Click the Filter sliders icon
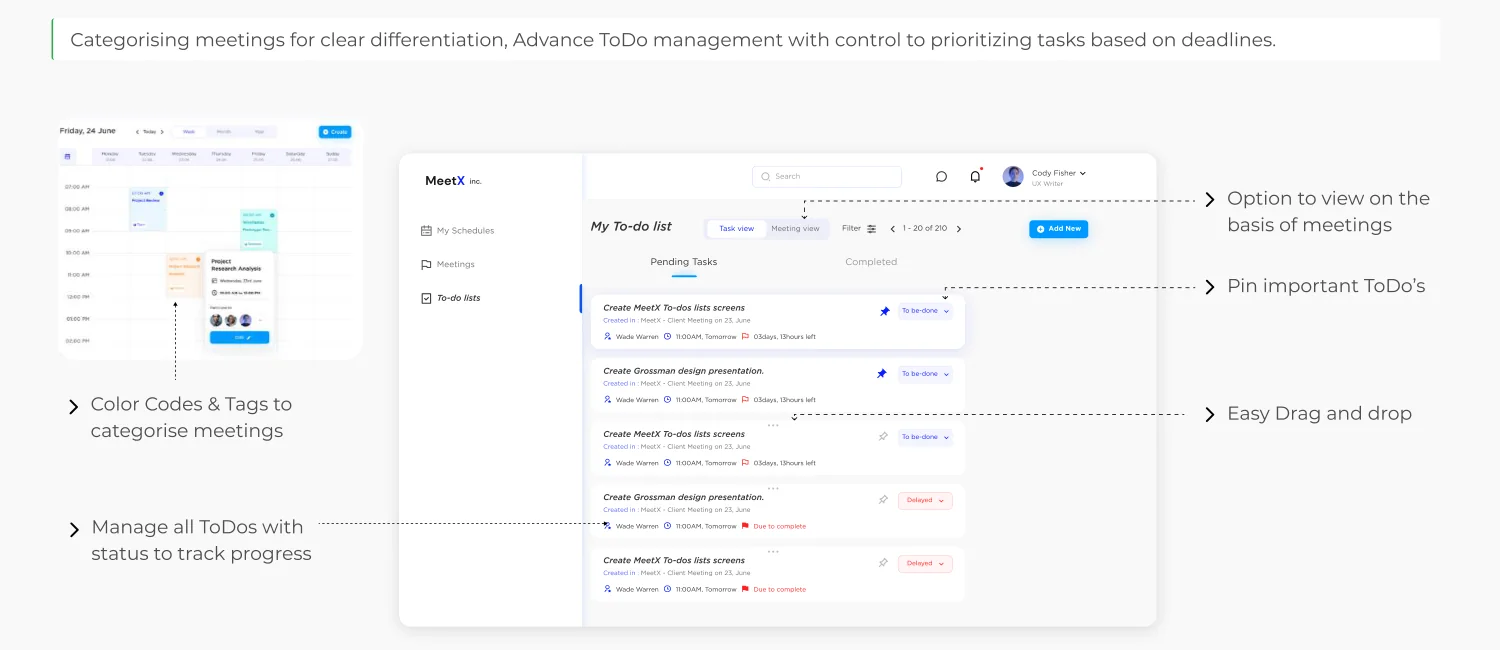 871,229
